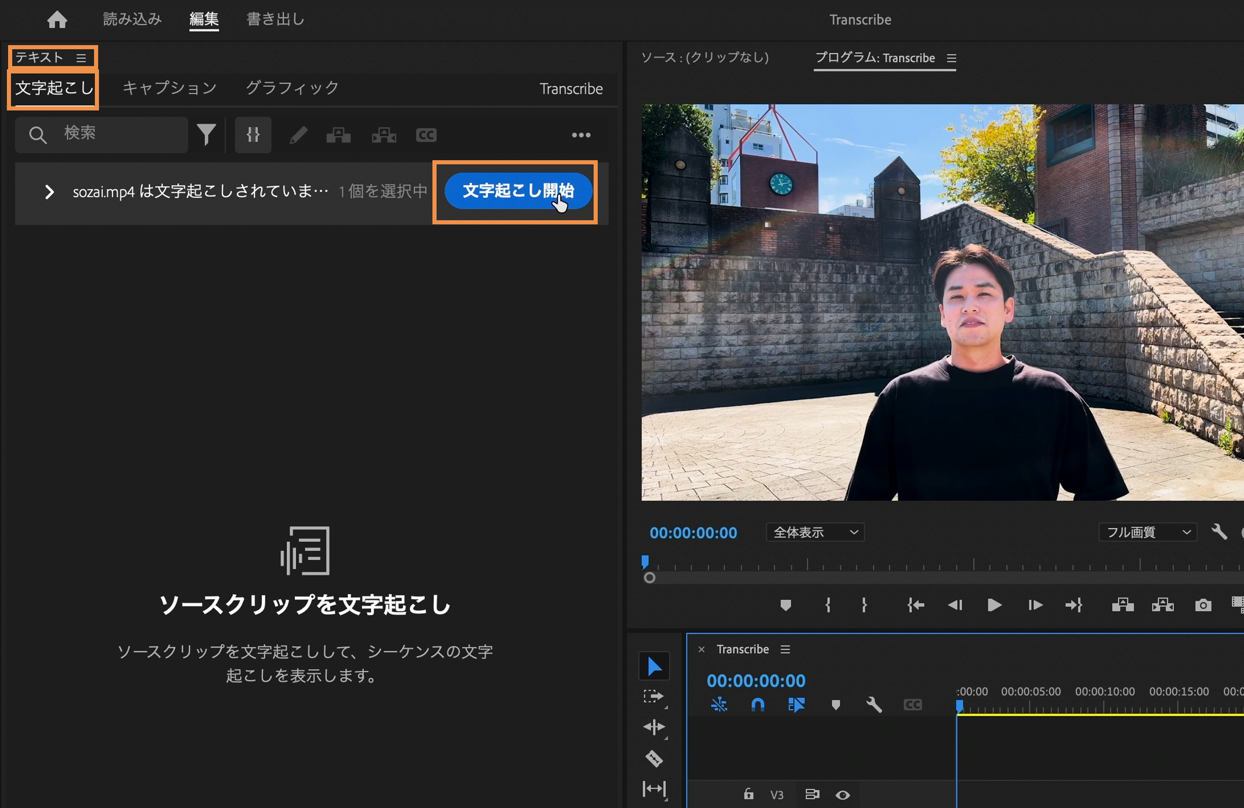This screenshot has width=1244, height=808.
Task: Select the Track Select Forward tool
Action: [654, 697]
